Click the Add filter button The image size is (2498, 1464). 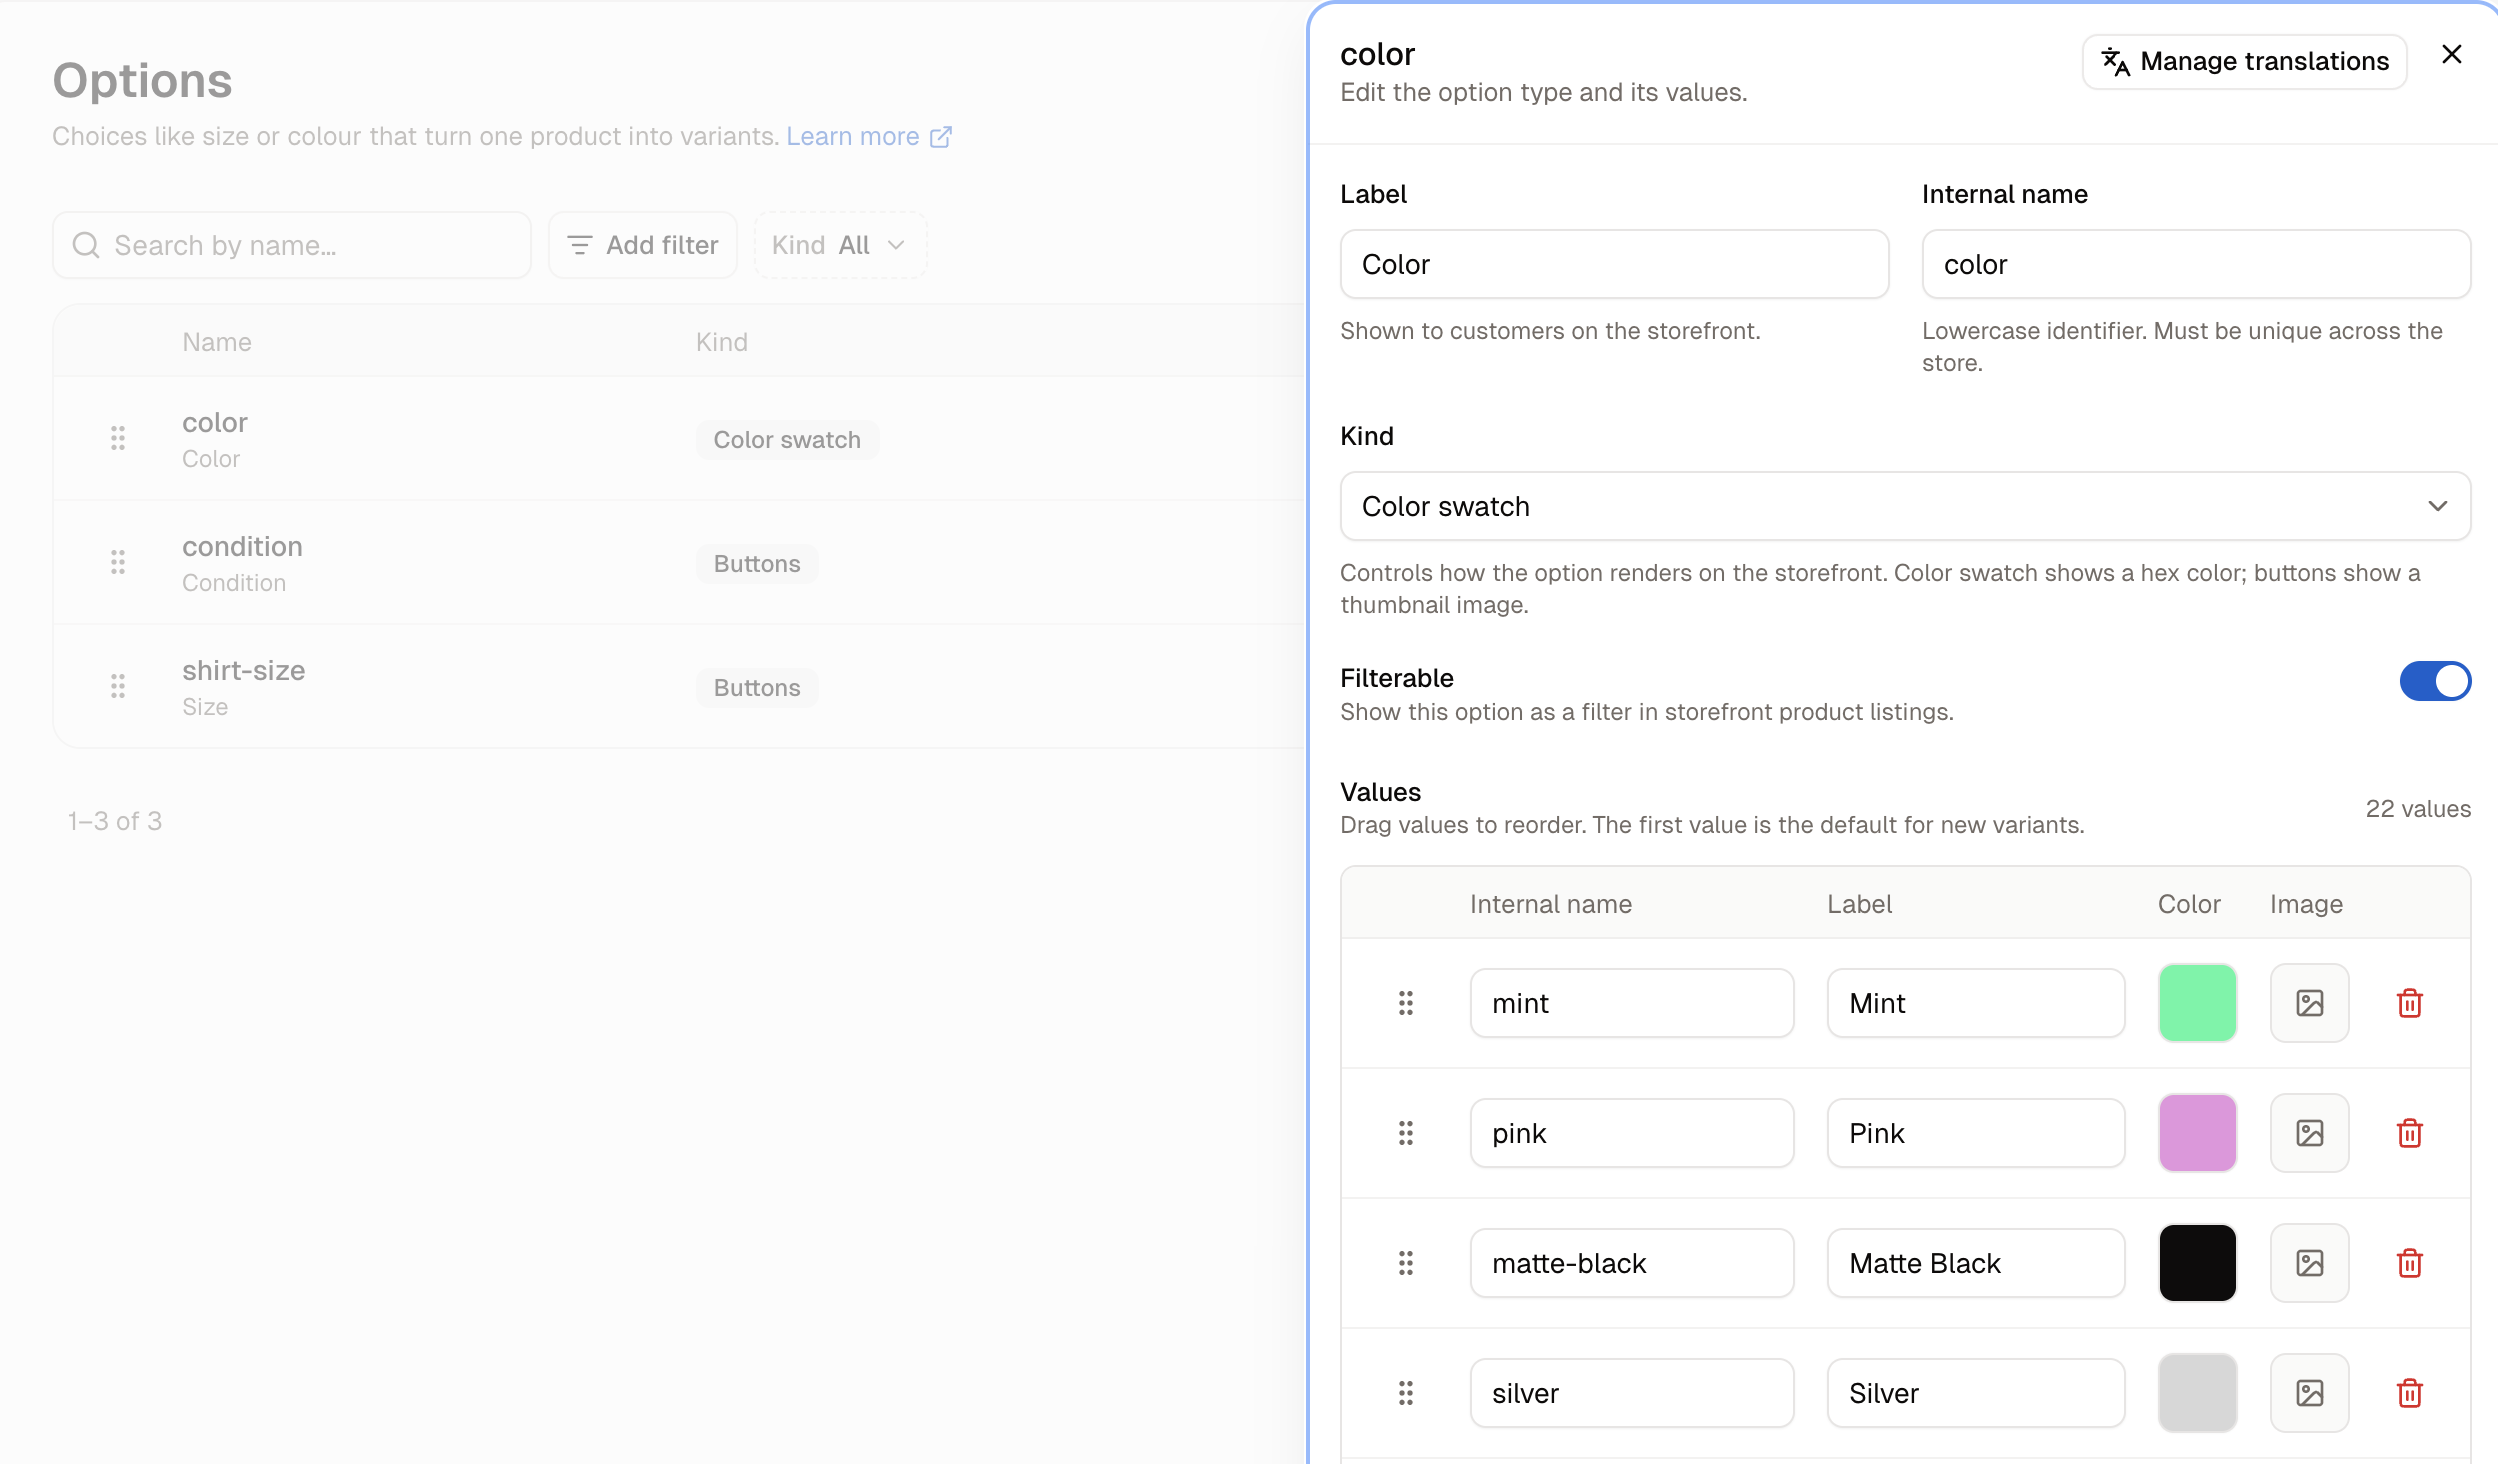pyautogui.click(x=642, y=245)
